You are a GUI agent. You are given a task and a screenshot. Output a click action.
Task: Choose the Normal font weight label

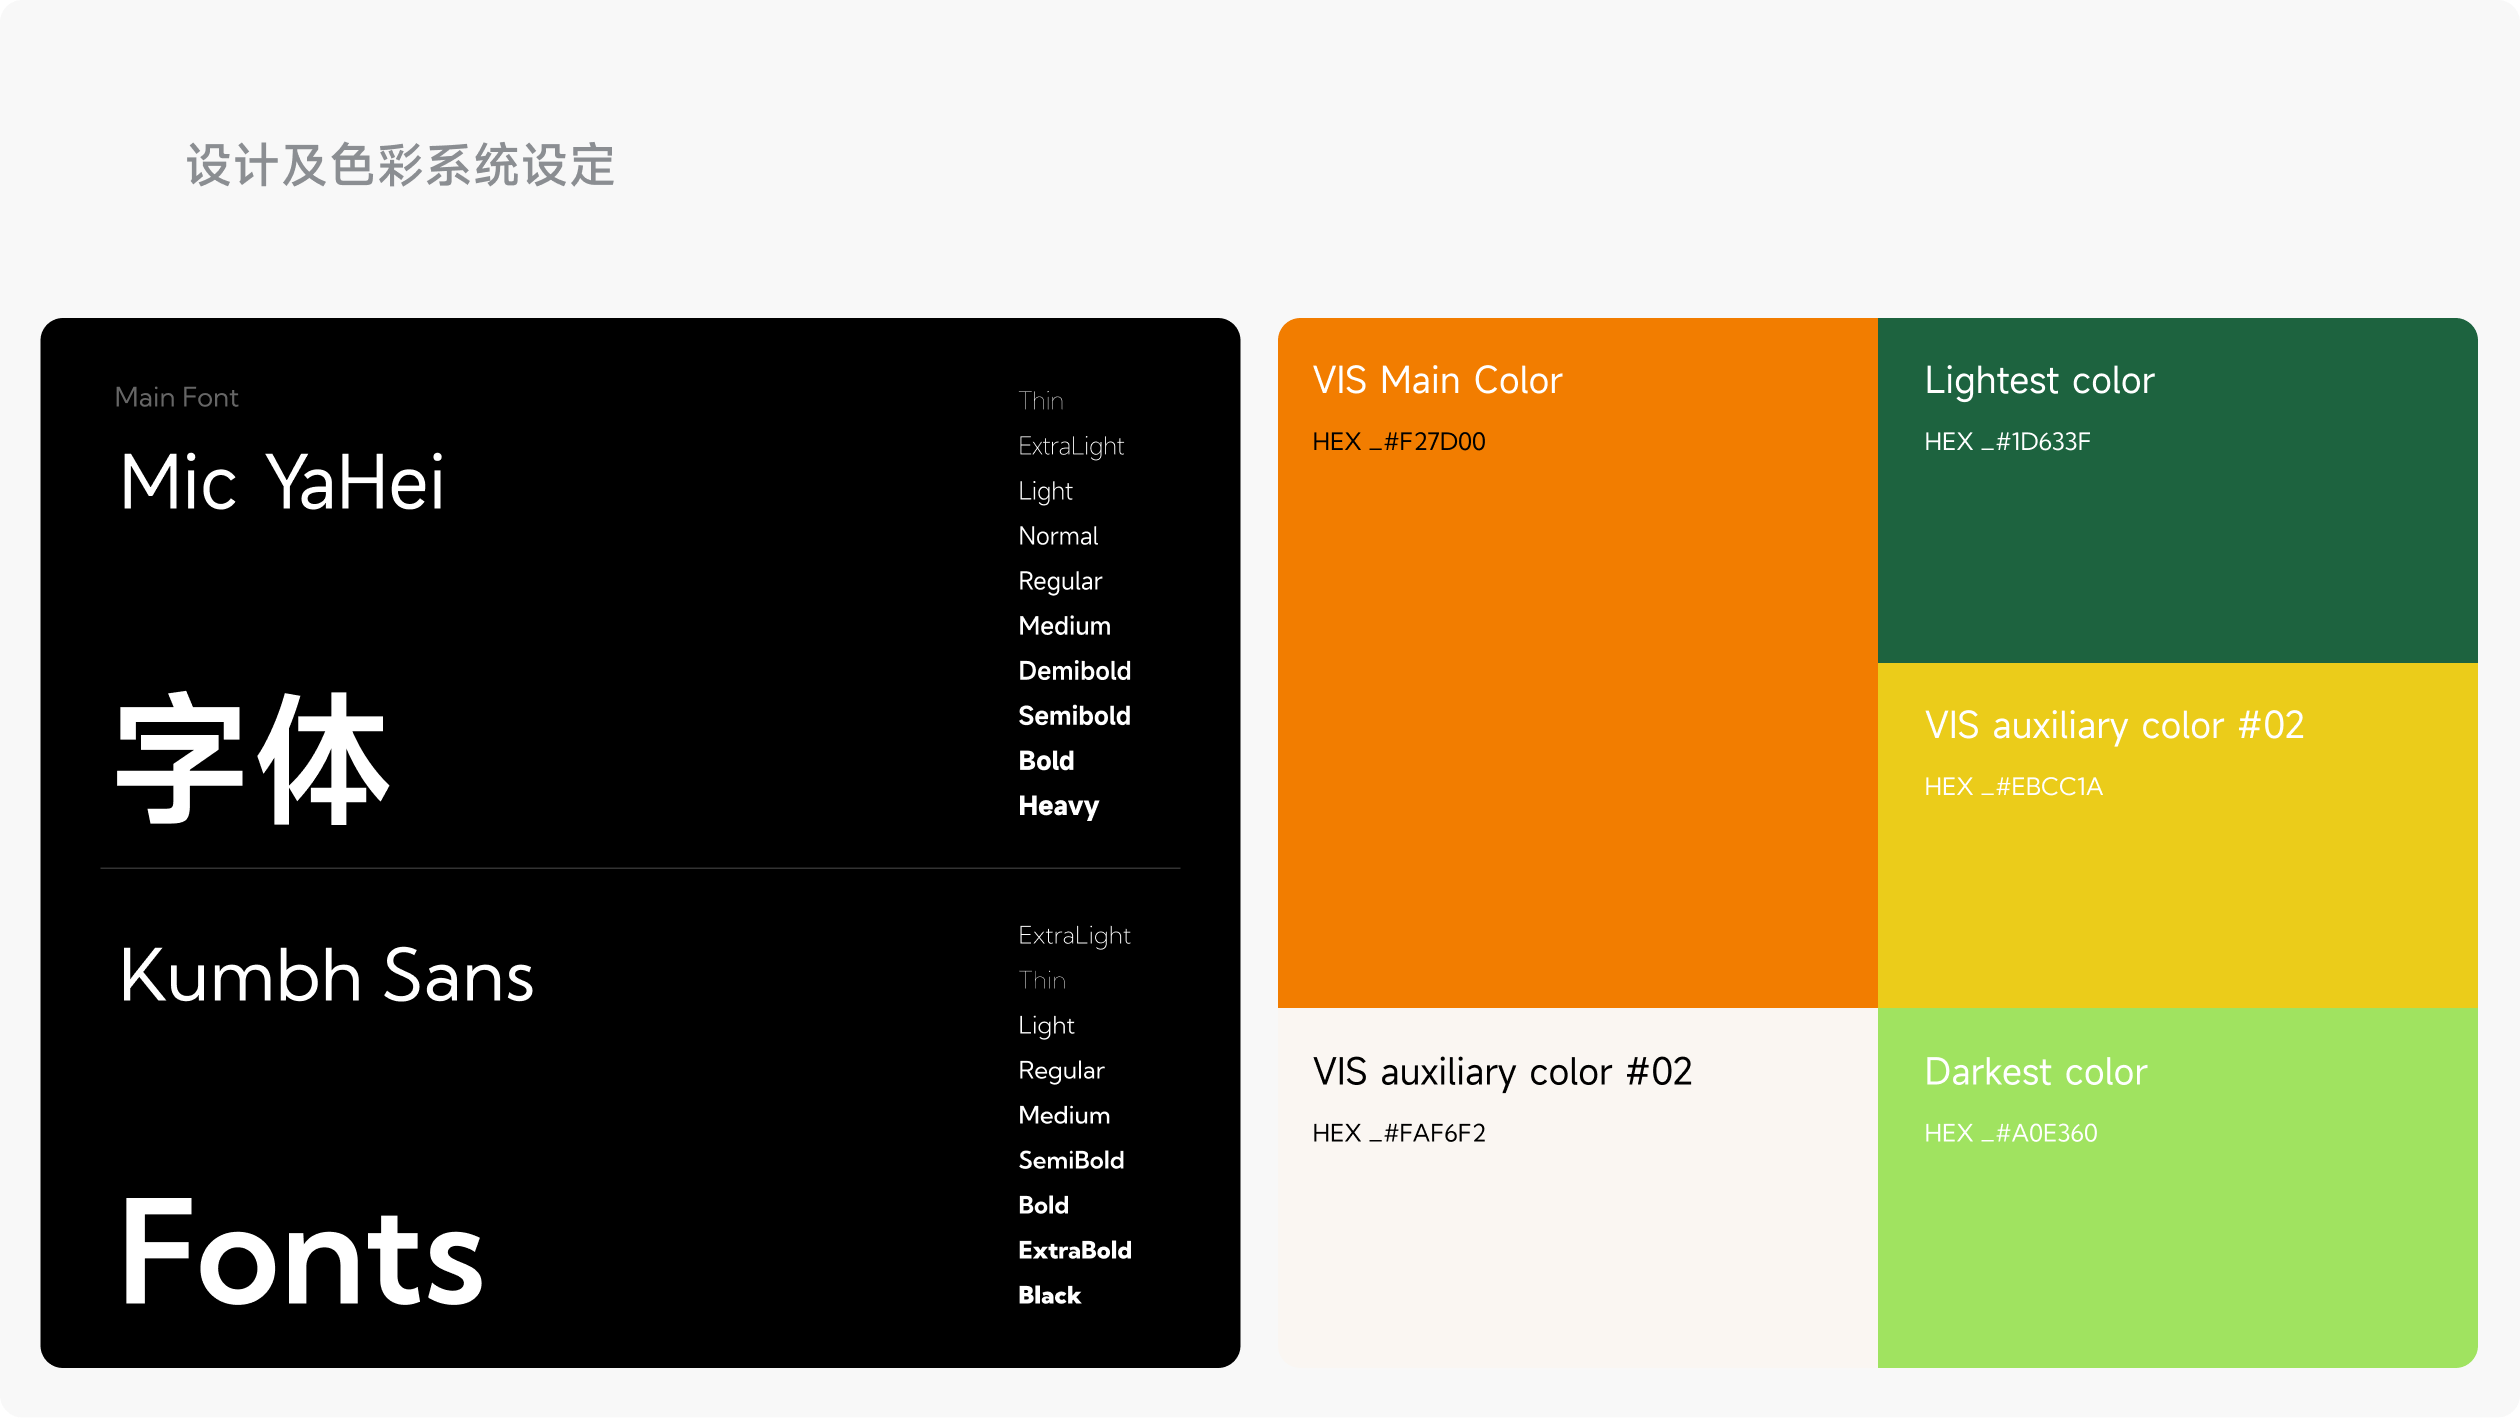pos(1058,536)
